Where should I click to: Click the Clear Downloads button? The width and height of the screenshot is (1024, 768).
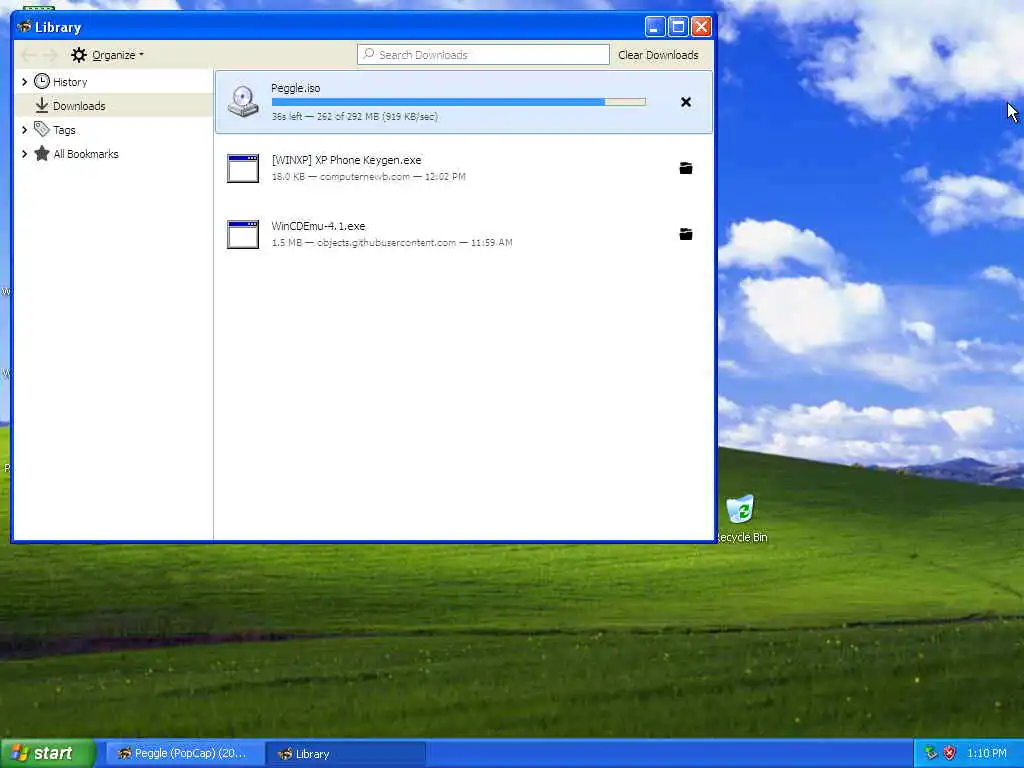(x=658, y=55)
